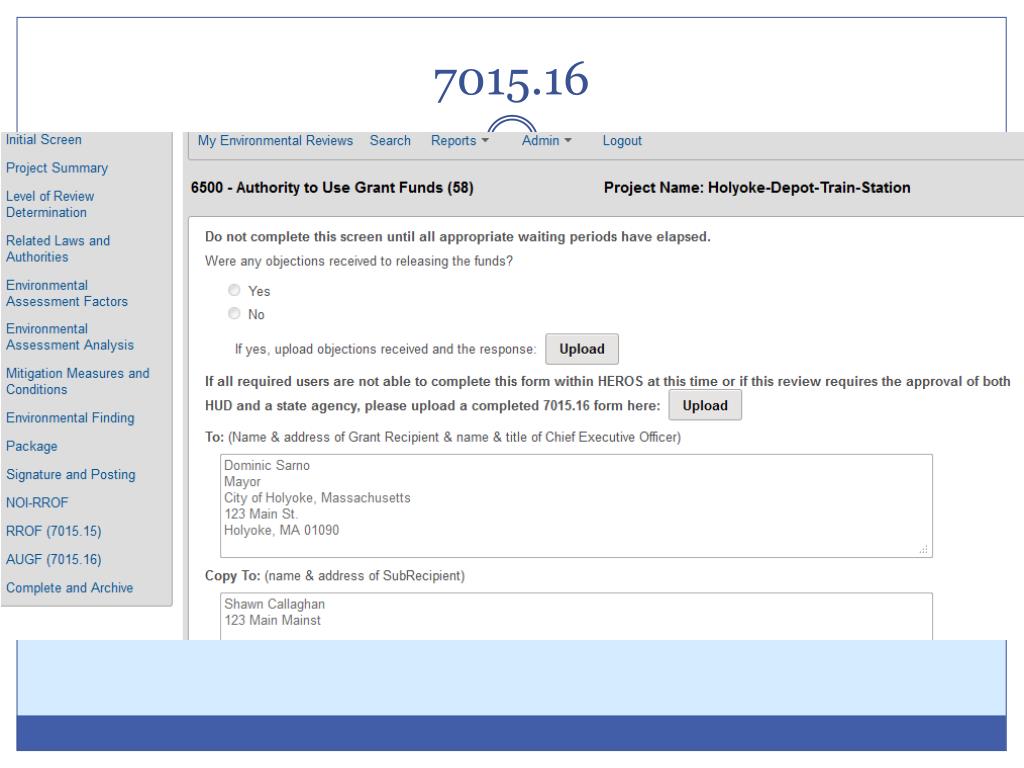
Task: Open AUGF (7015.16) page
Action: click(x=54, y=560)
